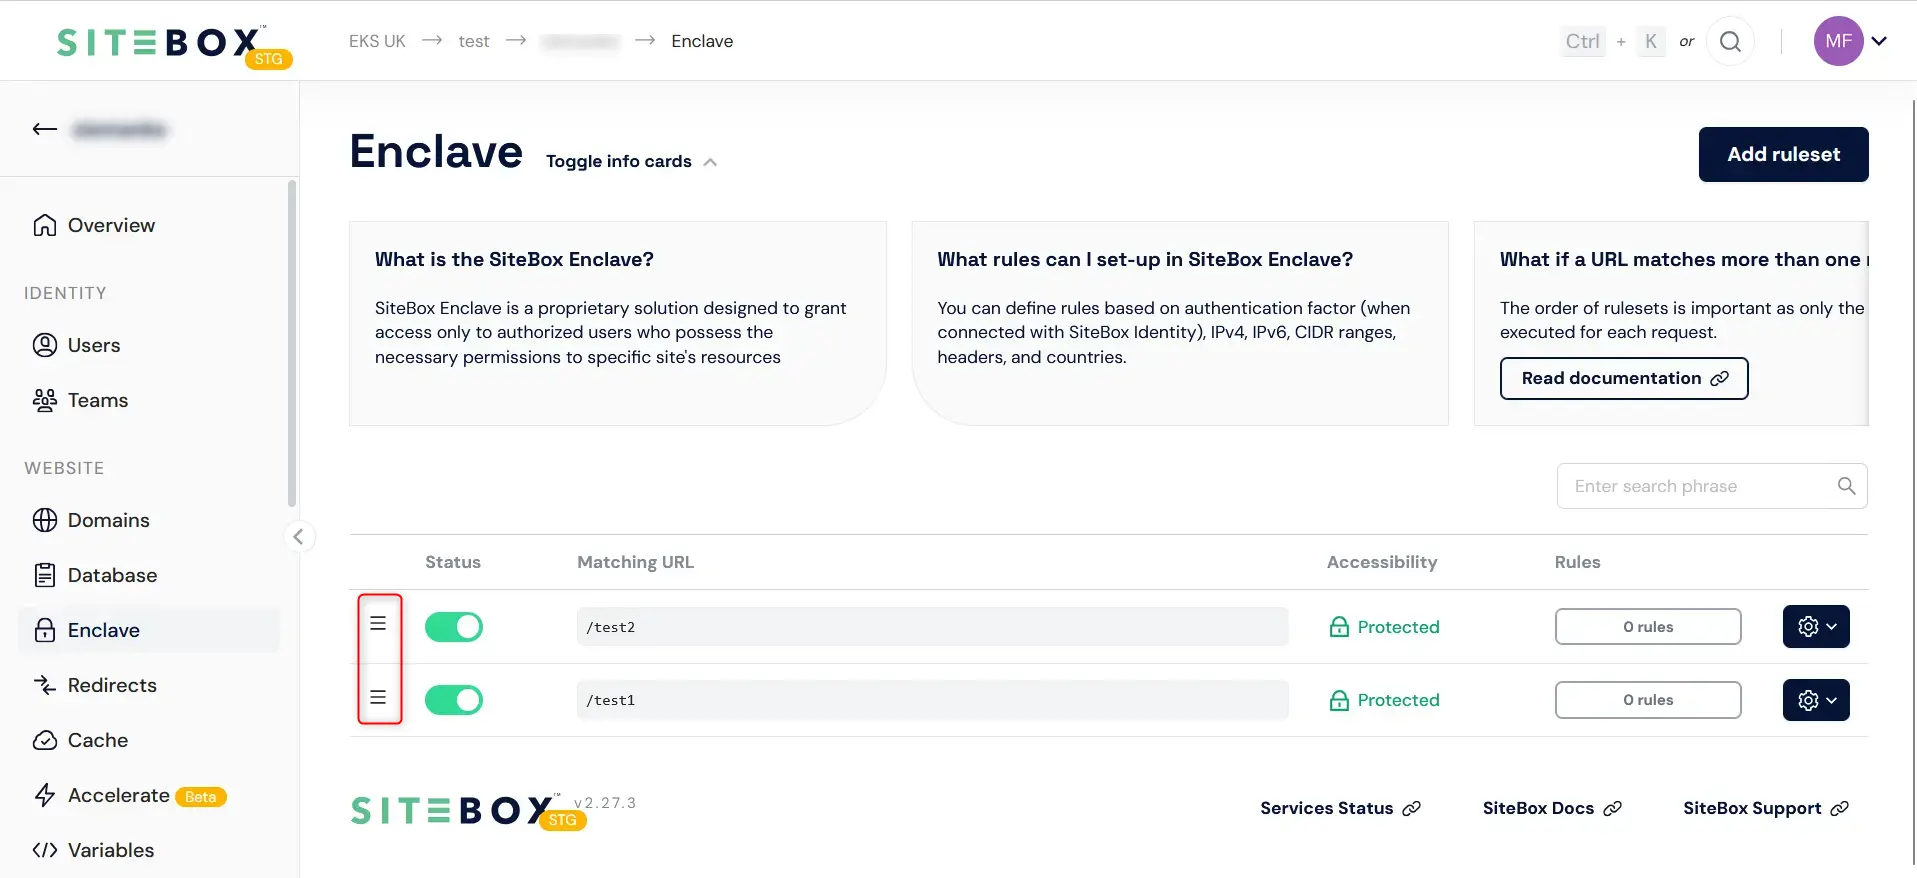Viewport: 1917px width, 878px height.
Task: Go back using the sidebar arrow
Action: click(x=44, y=129)
